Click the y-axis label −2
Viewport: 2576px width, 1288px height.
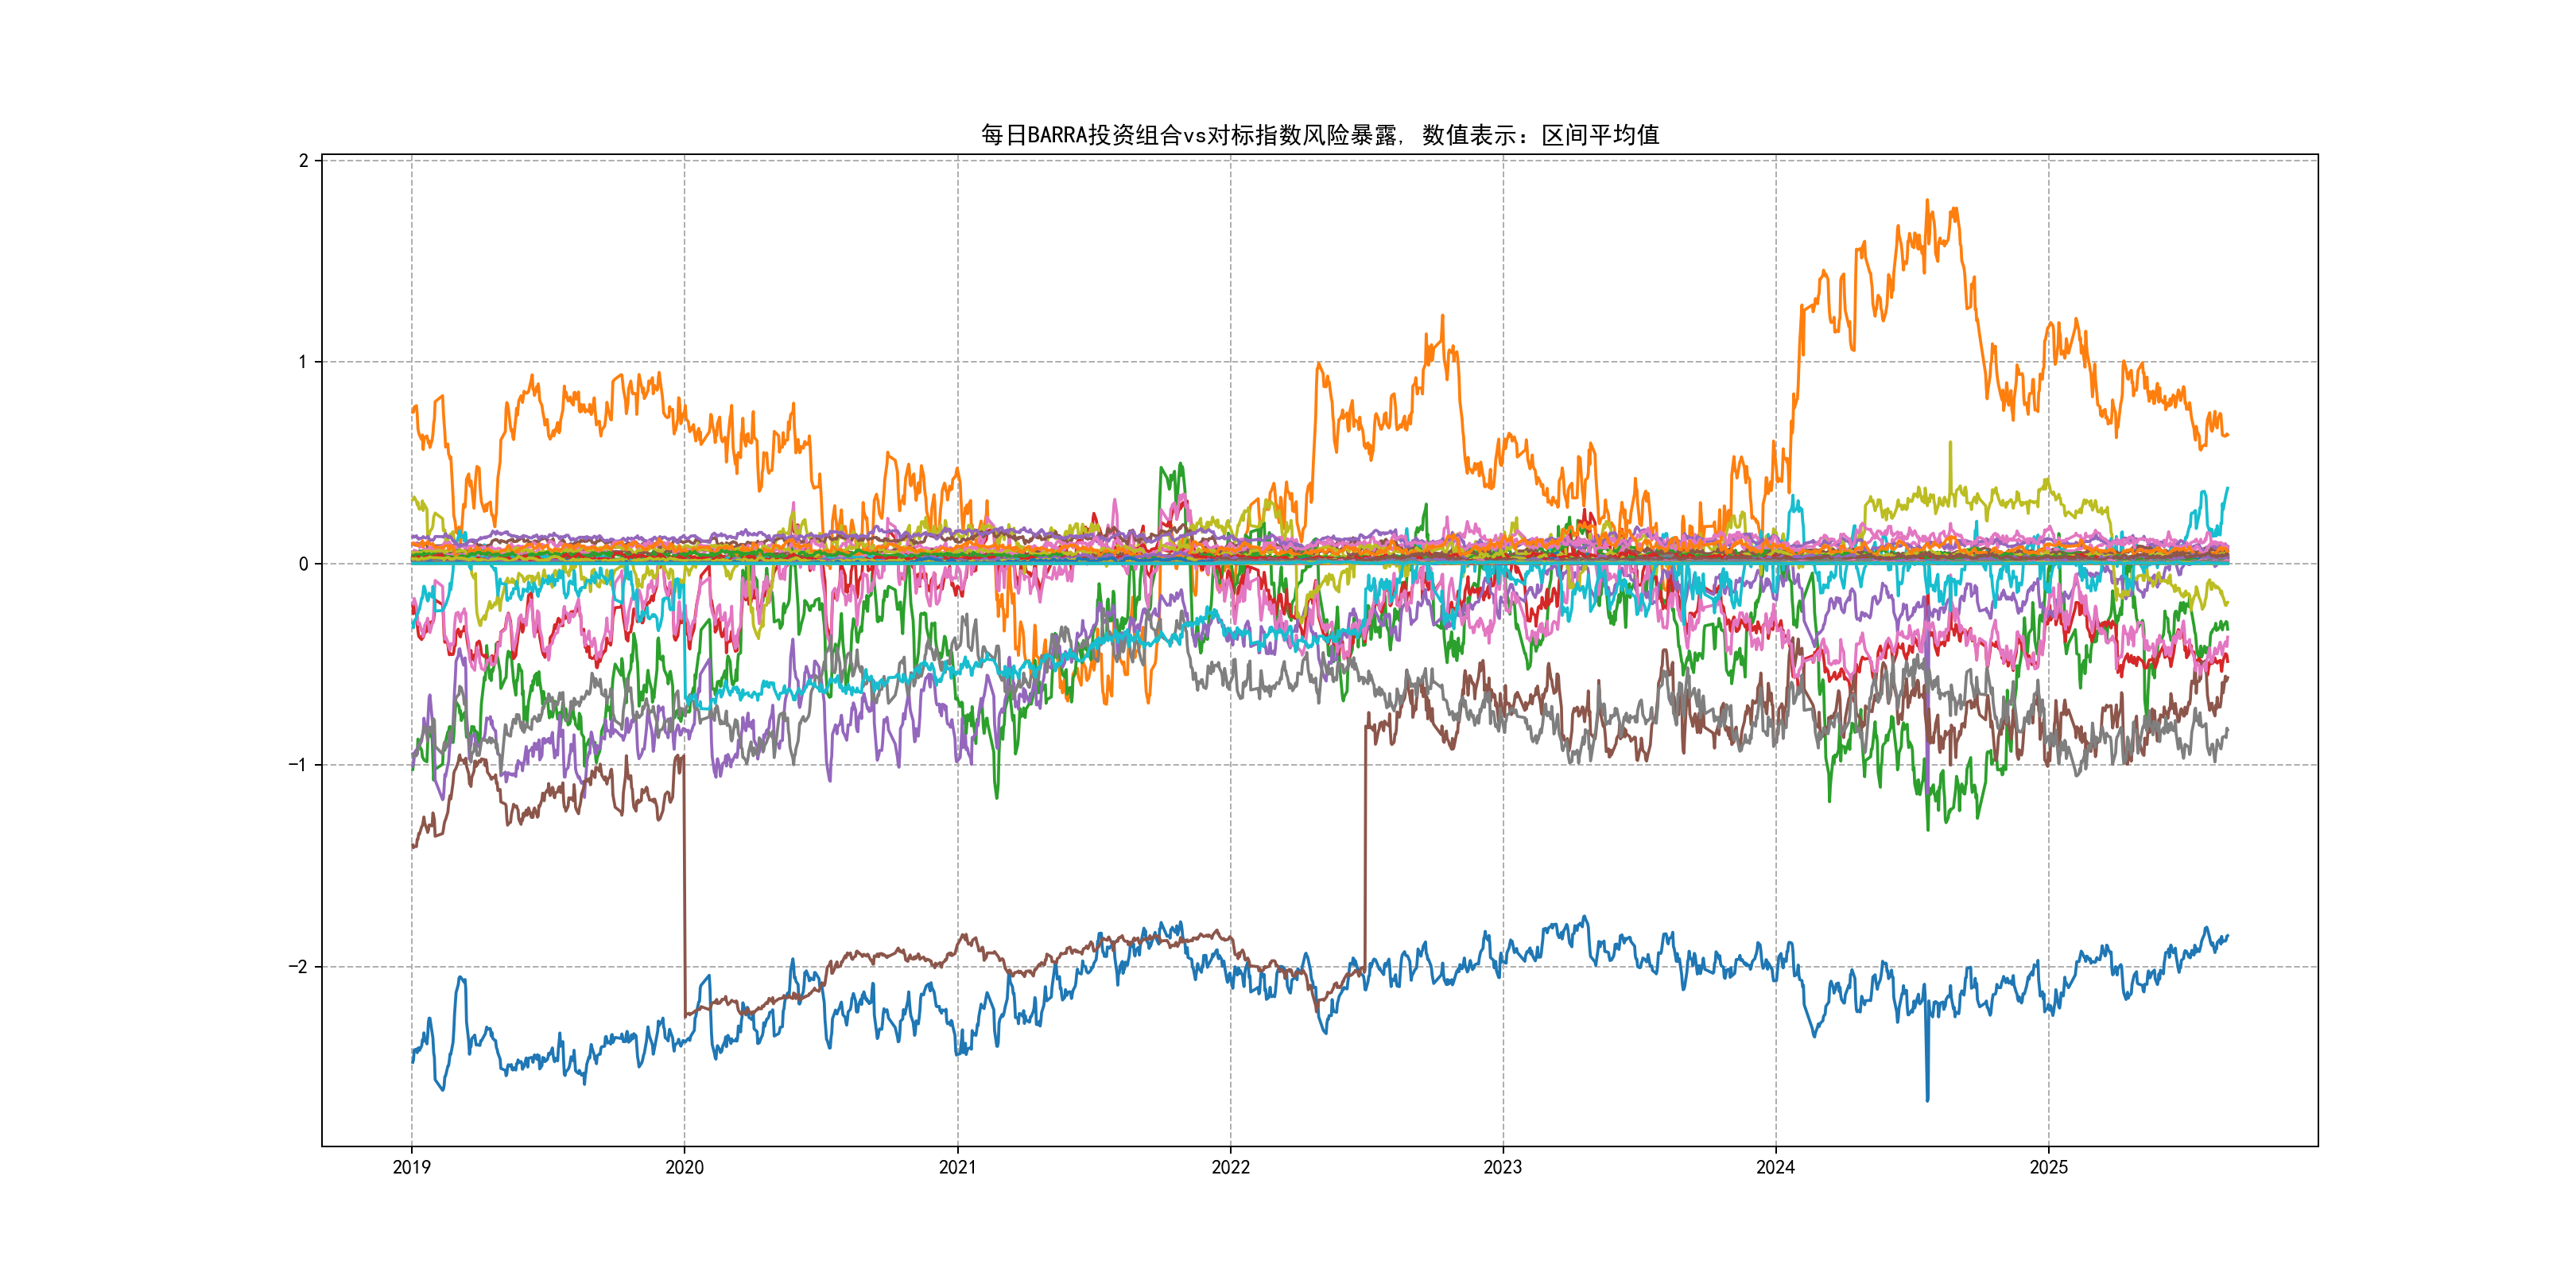pos(298,966)
